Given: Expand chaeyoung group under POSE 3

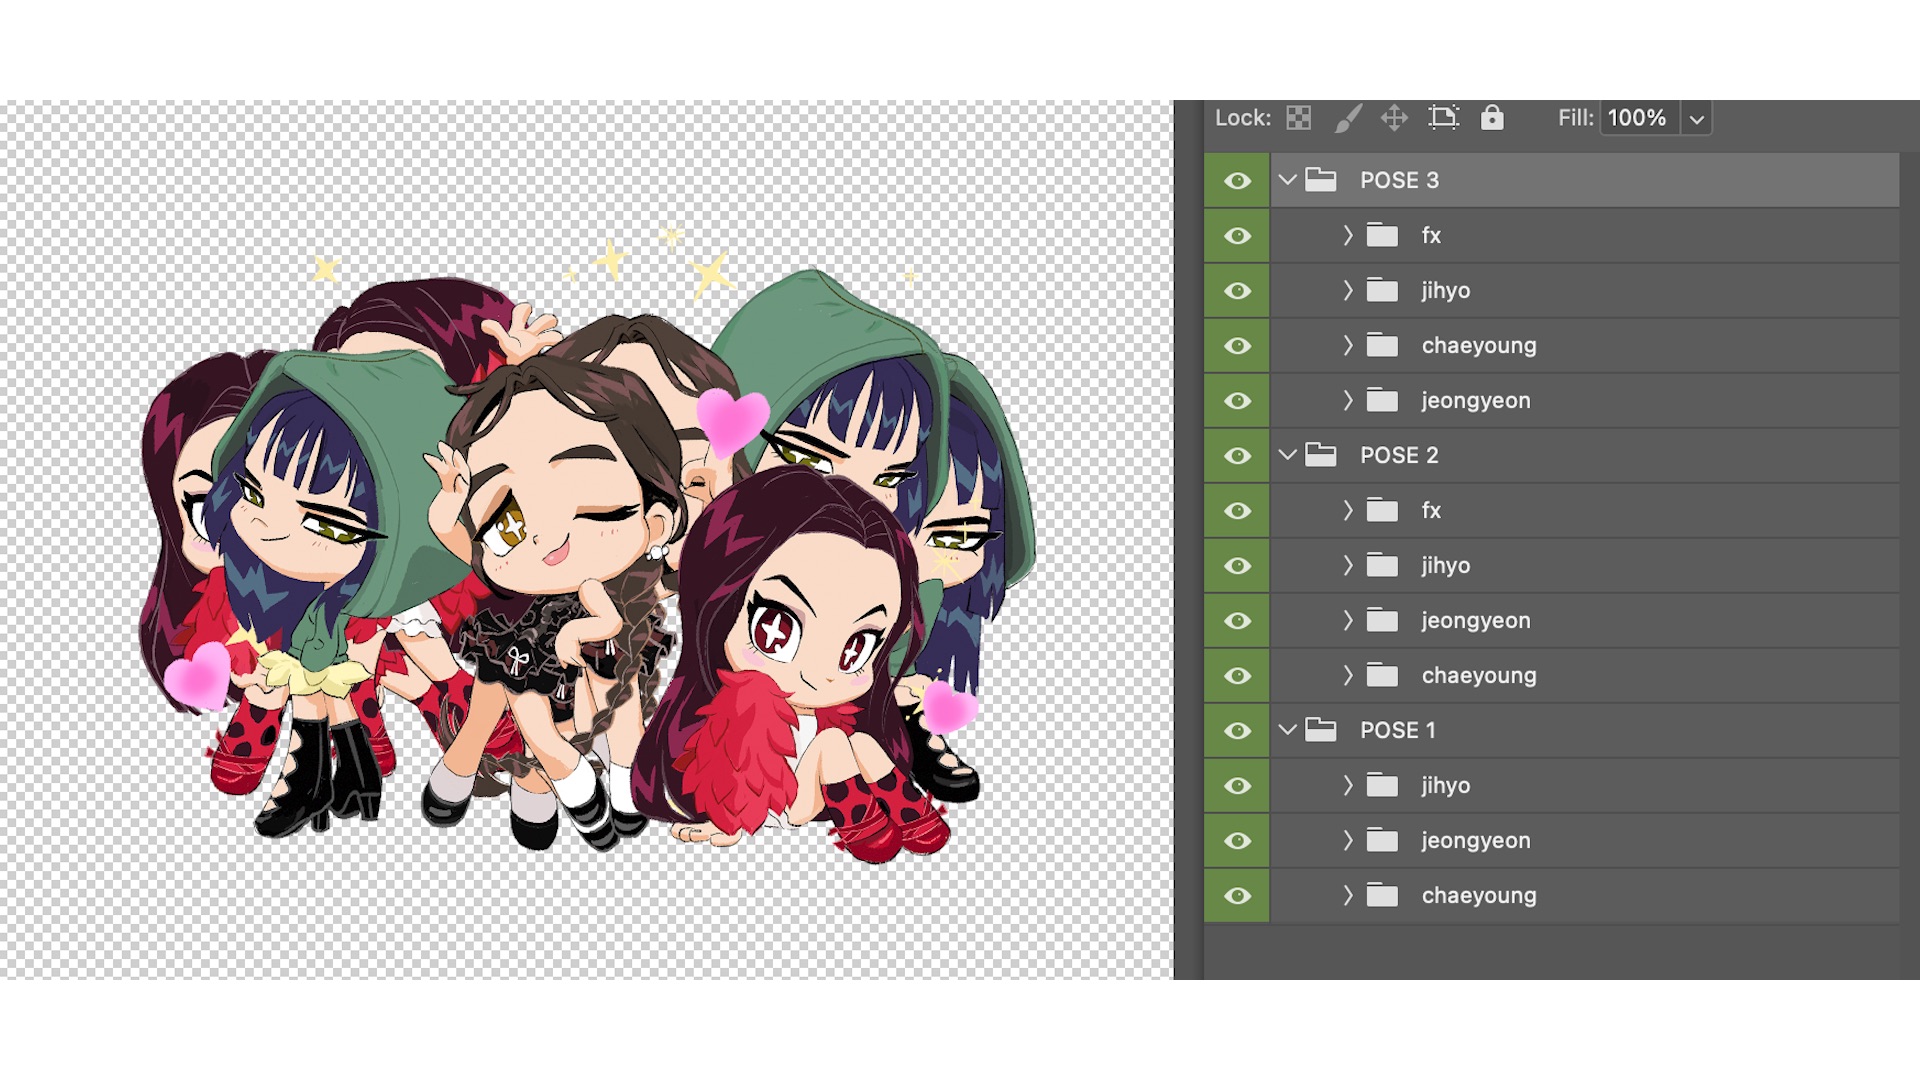Looking at the screenshot, I should click(1348, 345).
